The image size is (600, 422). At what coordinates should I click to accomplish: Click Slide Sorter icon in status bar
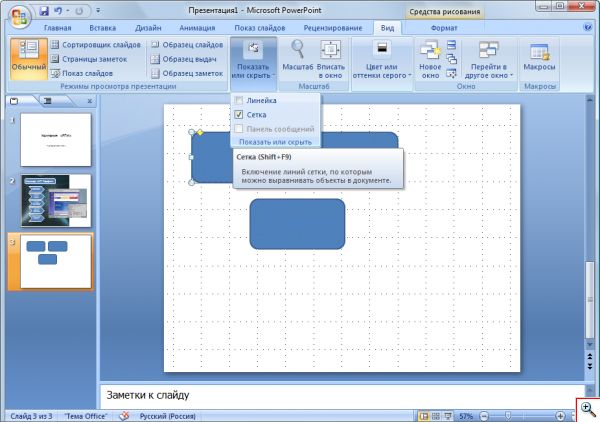435,416
